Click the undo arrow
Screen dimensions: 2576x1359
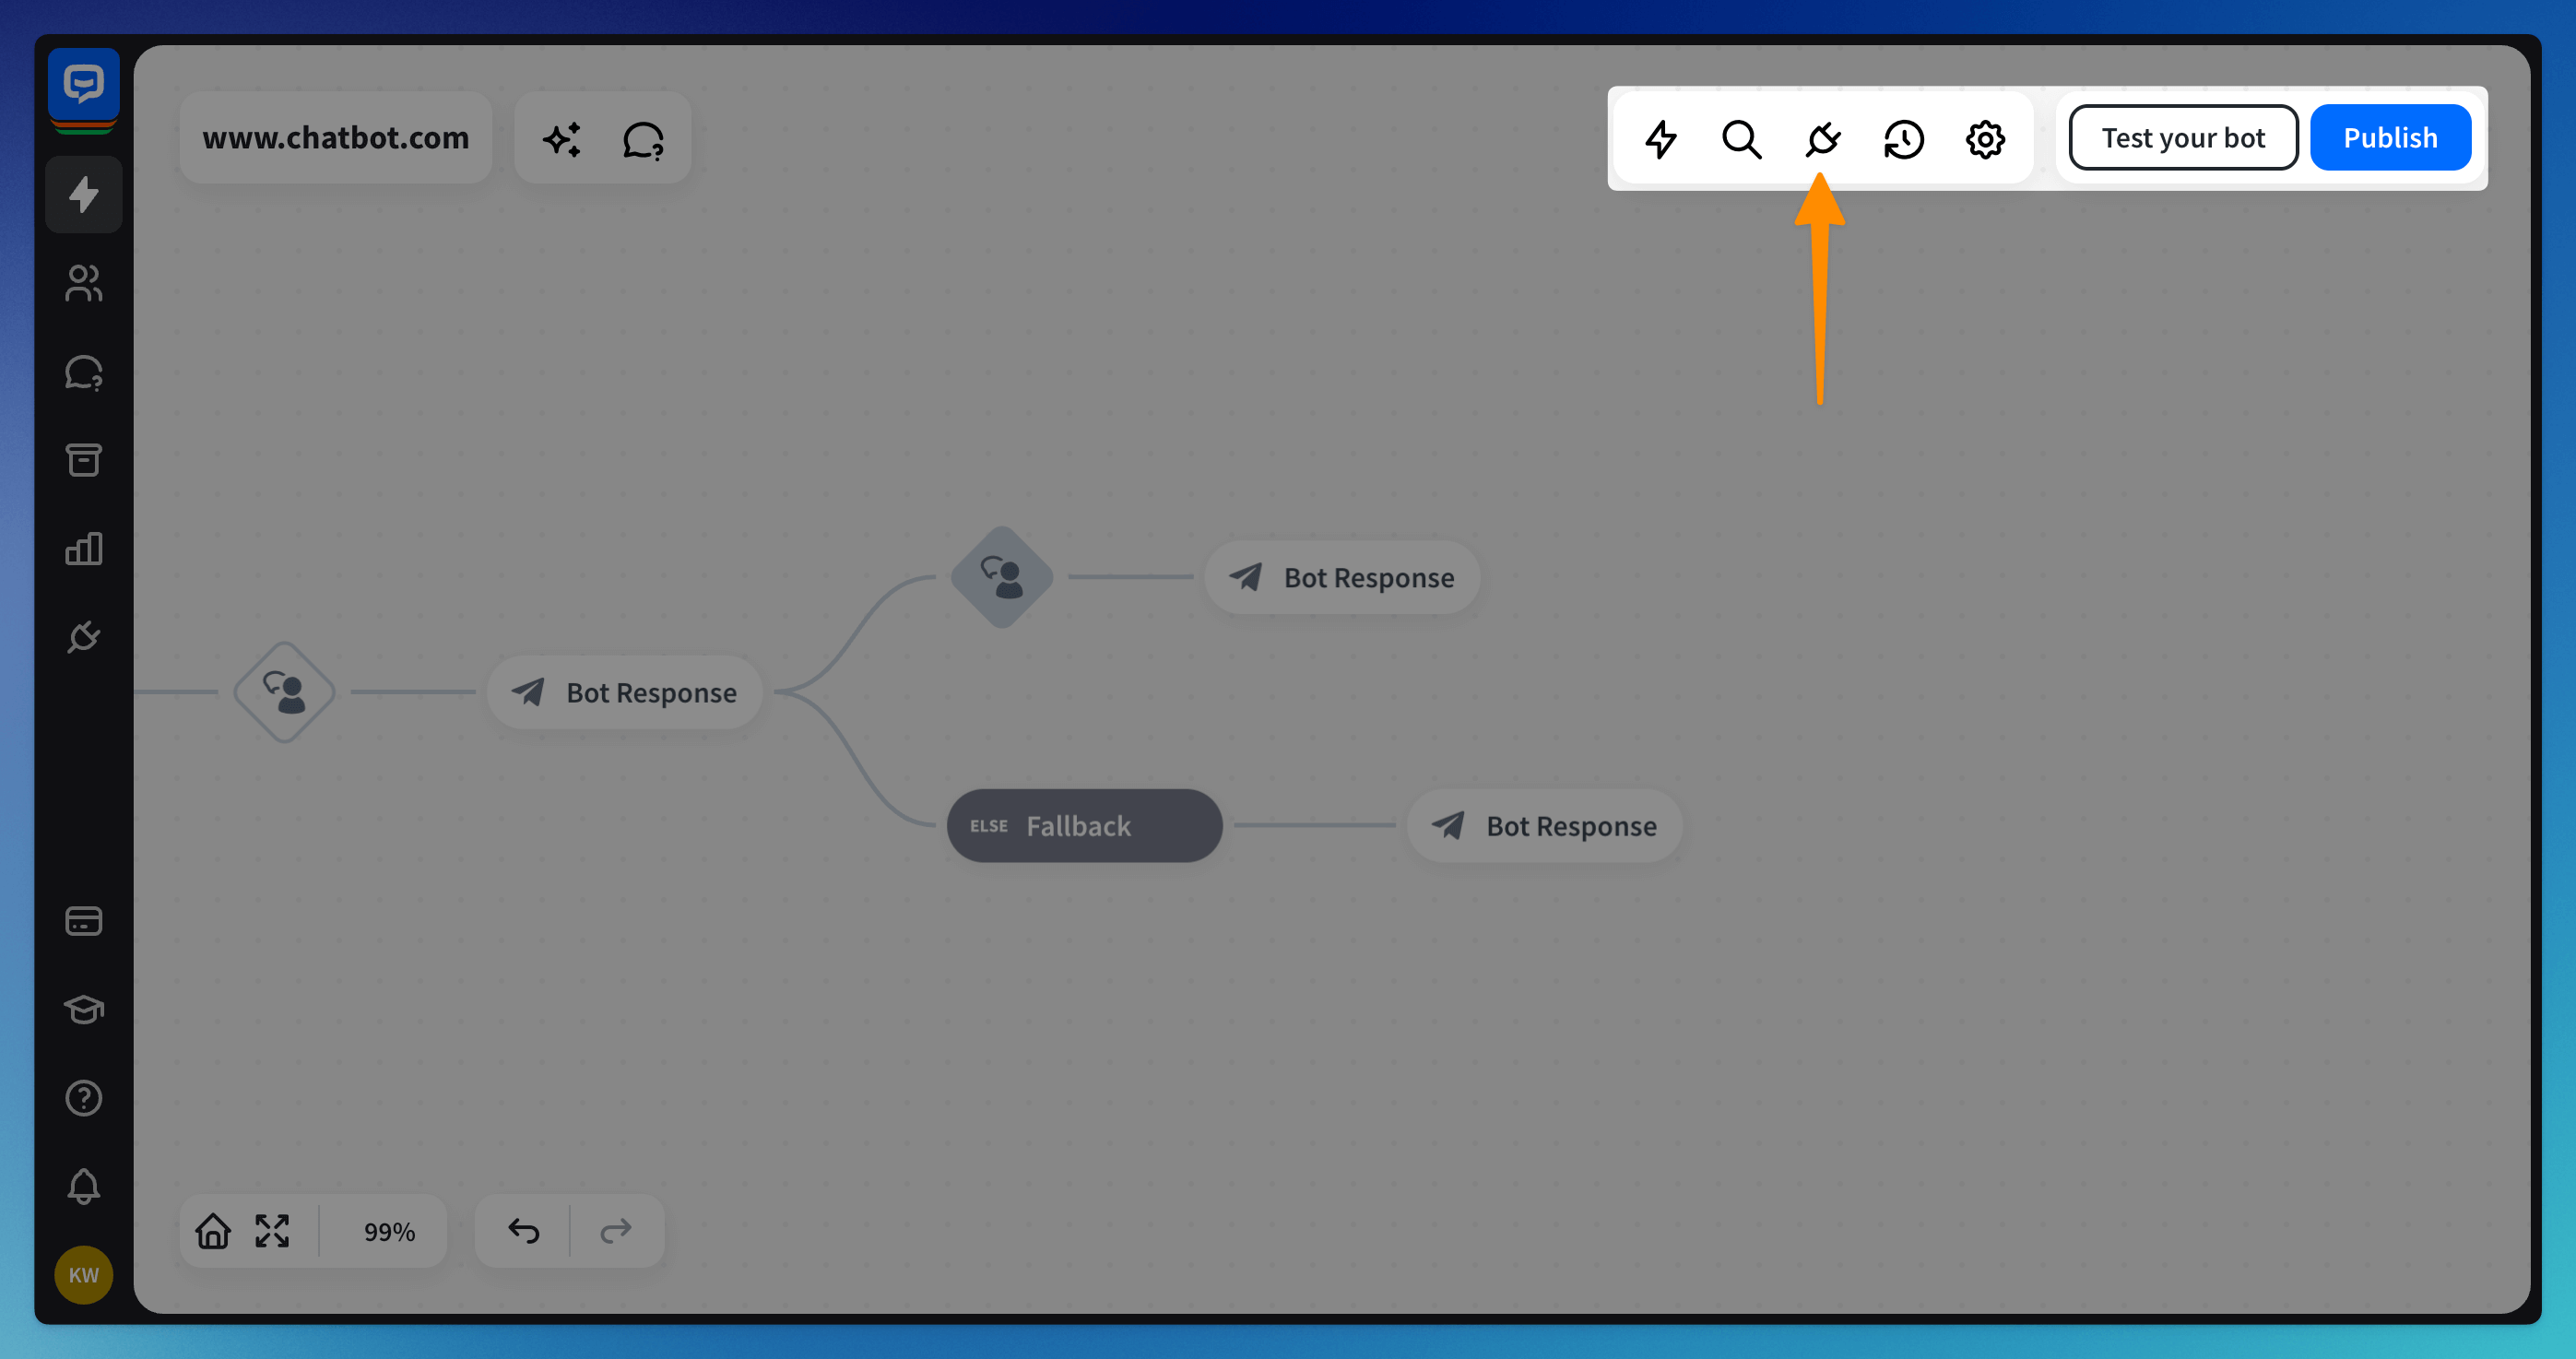524,1231
